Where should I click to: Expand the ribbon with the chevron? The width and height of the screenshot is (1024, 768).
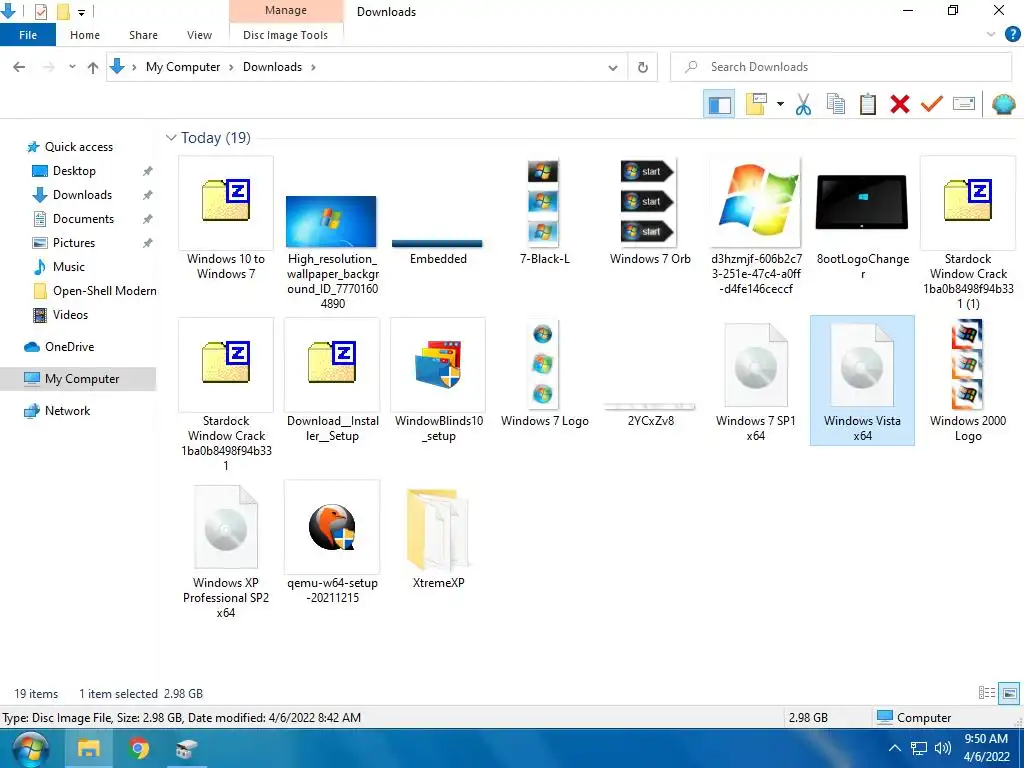pos(991,34)
